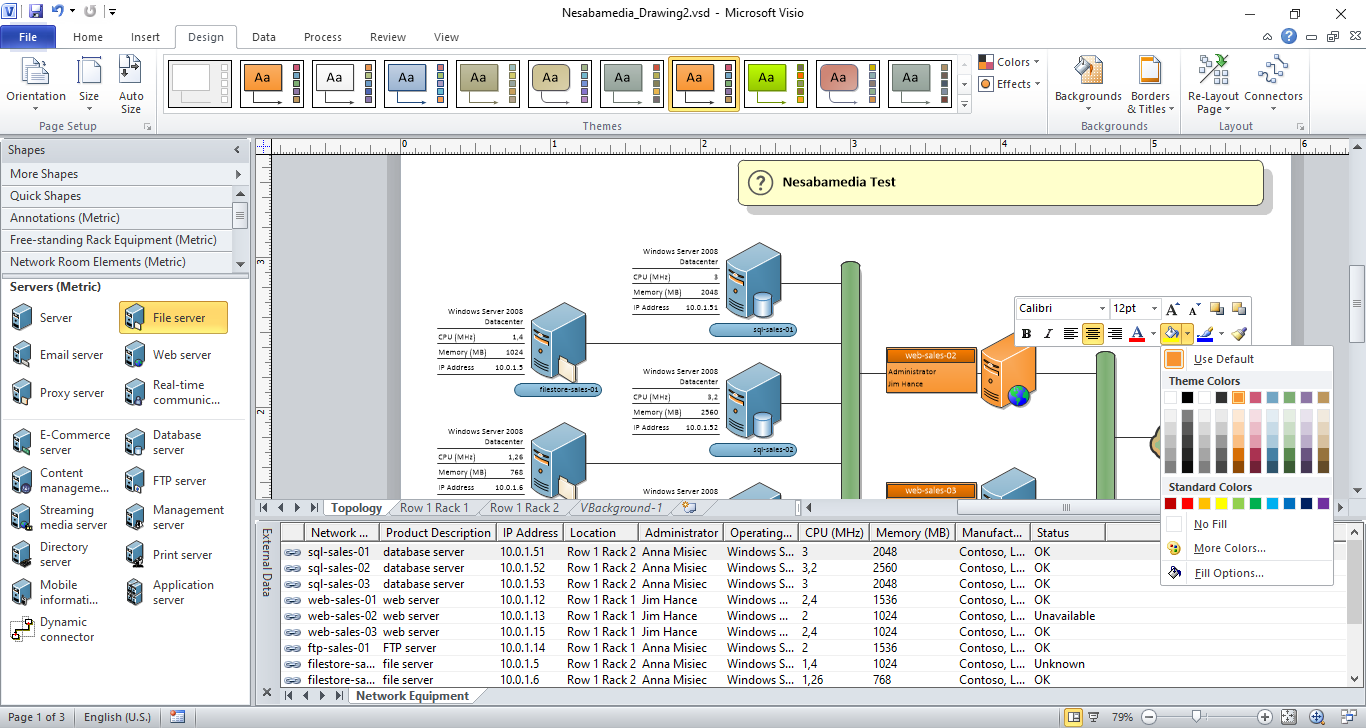Pick the FTP server shape icon
The image size is (1366, 728).
[135, 481]
